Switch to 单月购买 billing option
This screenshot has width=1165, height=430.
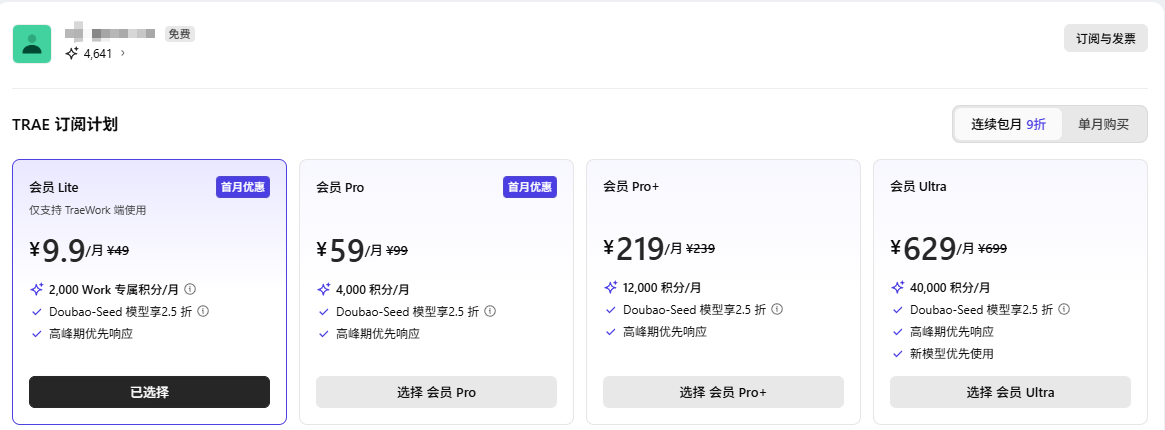[x=1103, y=125]
